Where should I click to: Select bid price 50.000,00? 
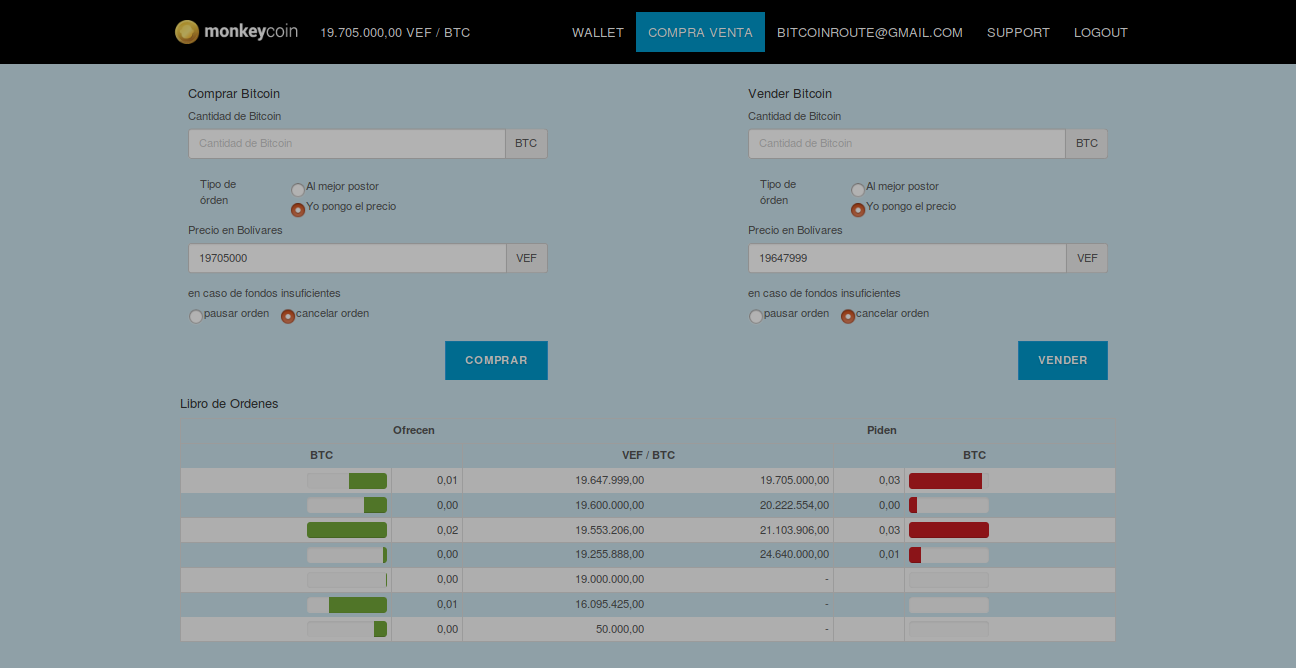pyautogui.click(x=620, y=629)
